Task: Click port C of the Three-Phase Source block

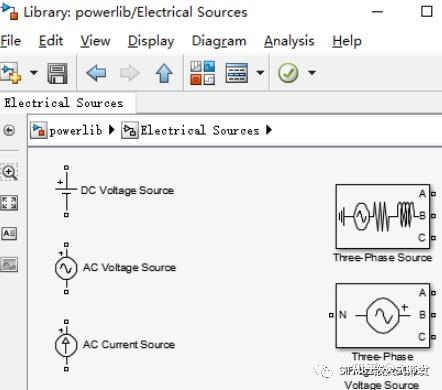Action: coord(433,238)
